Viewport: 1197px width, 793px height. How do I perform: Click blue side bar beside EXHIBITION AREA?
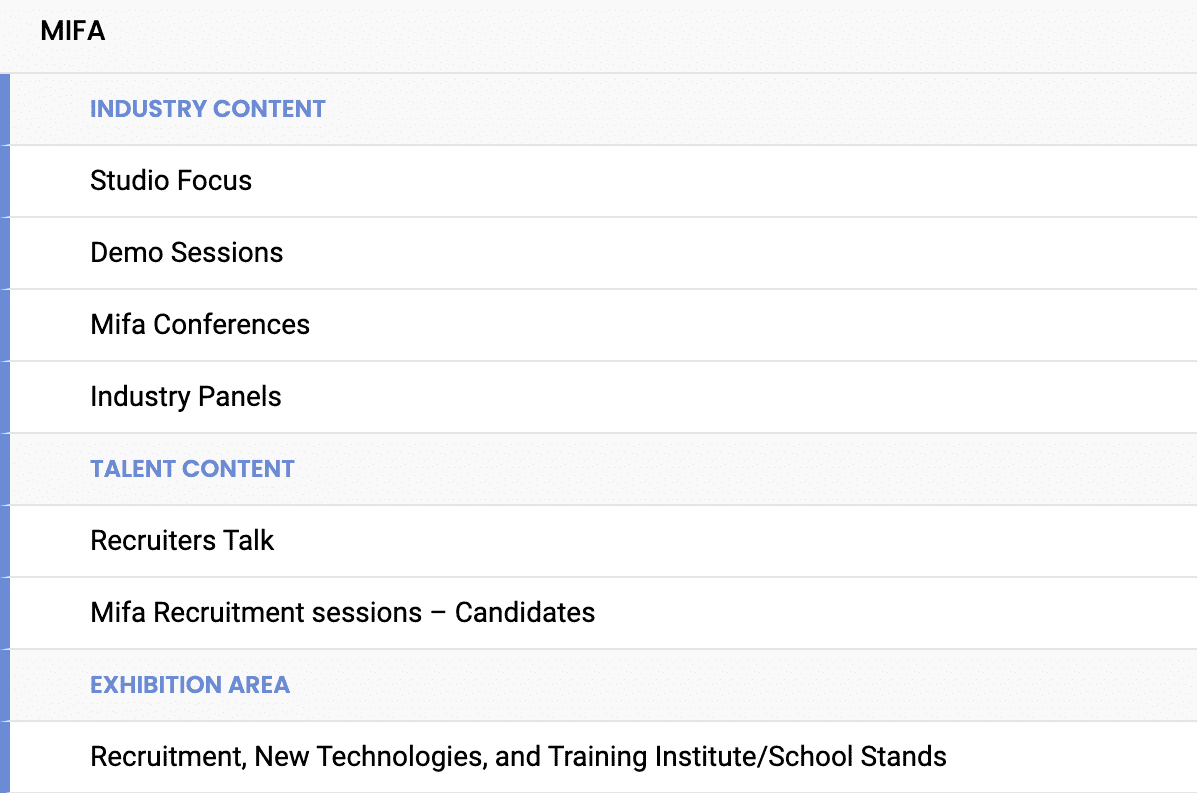tap(4, 685)
